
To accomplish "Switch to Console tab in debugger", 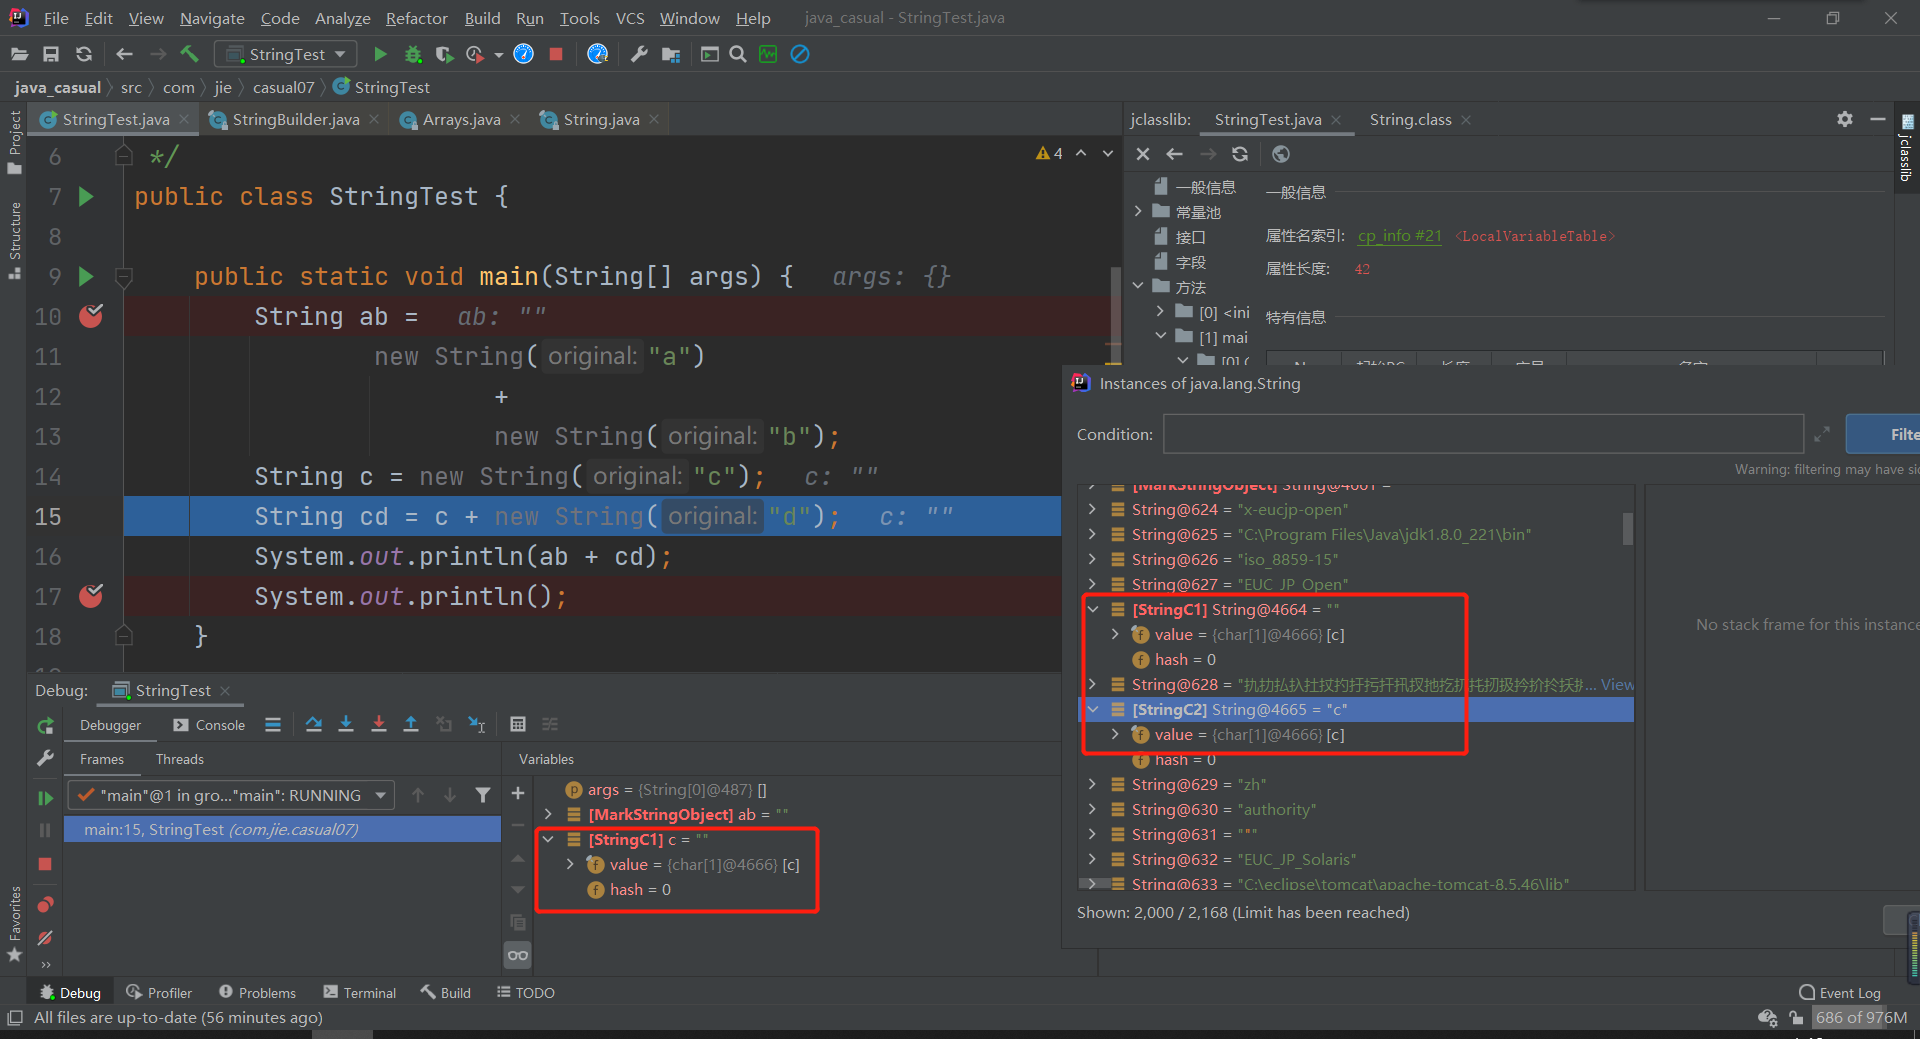I will coord(209,725).
